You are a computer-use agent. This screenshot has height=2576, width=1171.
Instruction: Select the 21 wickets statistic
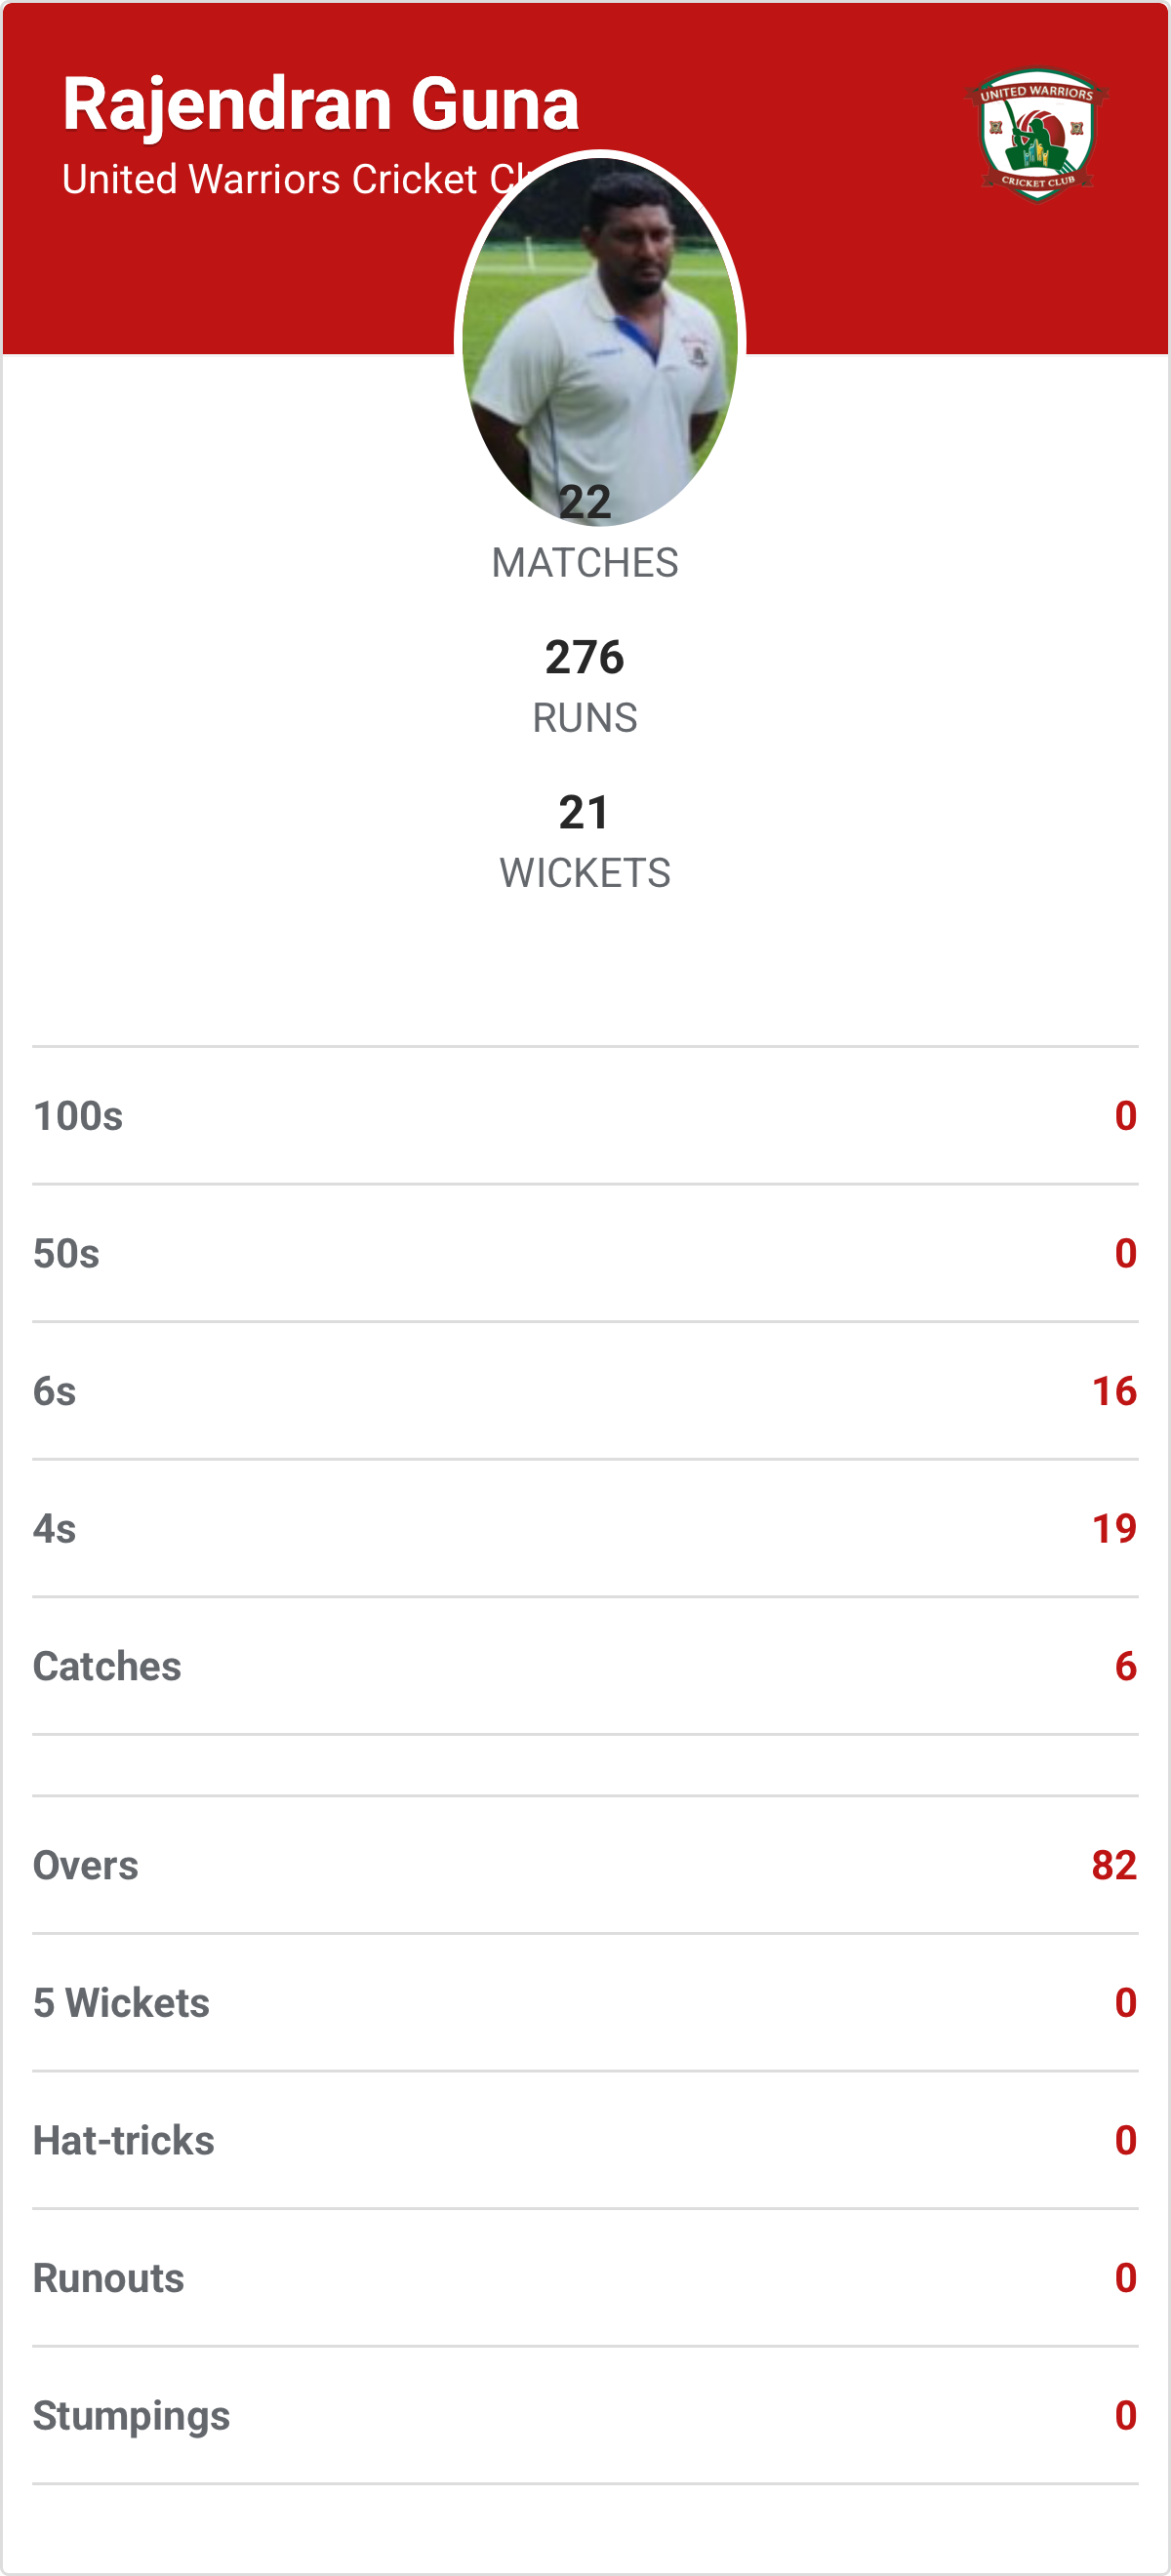(585, 813)
